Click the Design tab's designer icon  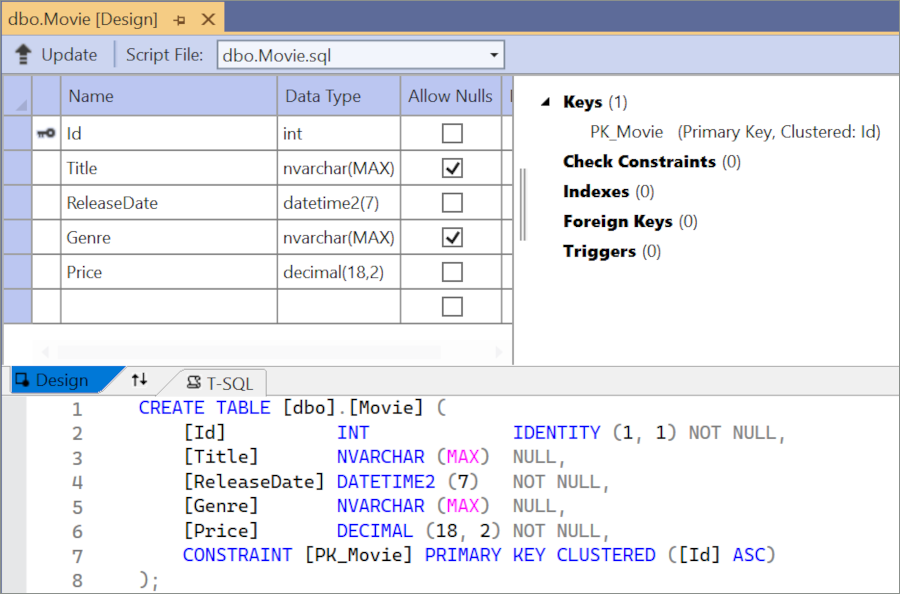pyautogui.click(x=21, y=380)
